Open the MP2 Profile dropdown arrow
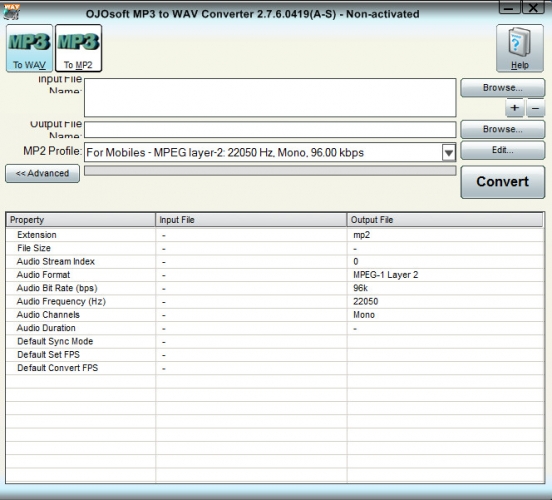 point(448,153)
